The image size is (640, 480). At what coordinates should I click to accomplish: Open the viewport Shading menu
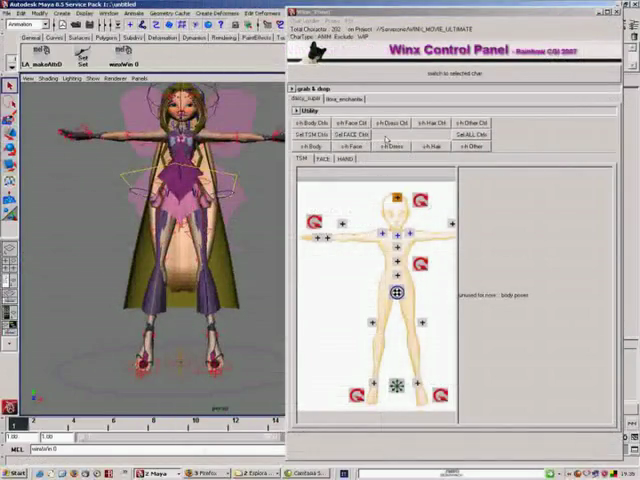[x=48, y=78]
